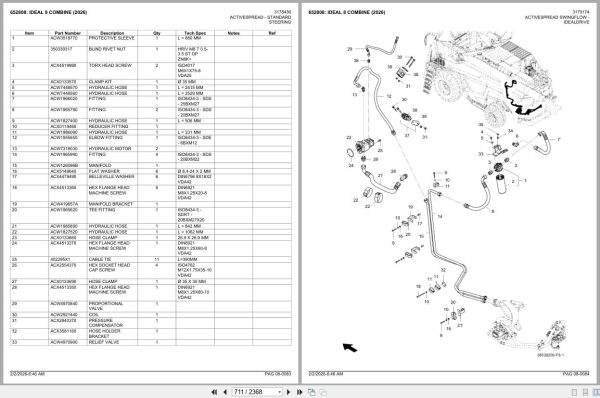The image size is (600, 398).
Task: Open the page number dropdown arrow
Action: pos(279,392)
